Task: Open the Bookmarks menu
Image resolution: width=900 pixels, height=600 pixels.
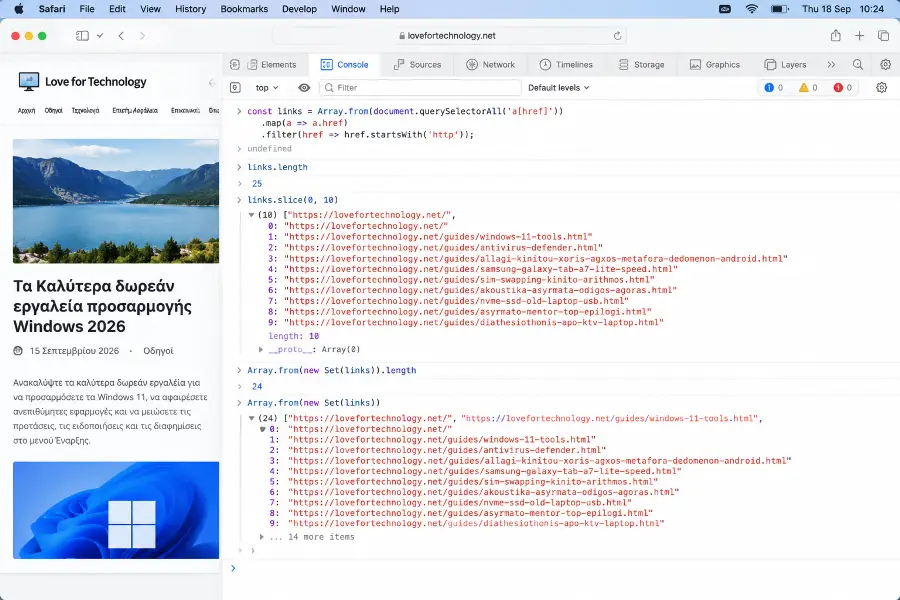Action: [244, 9]
